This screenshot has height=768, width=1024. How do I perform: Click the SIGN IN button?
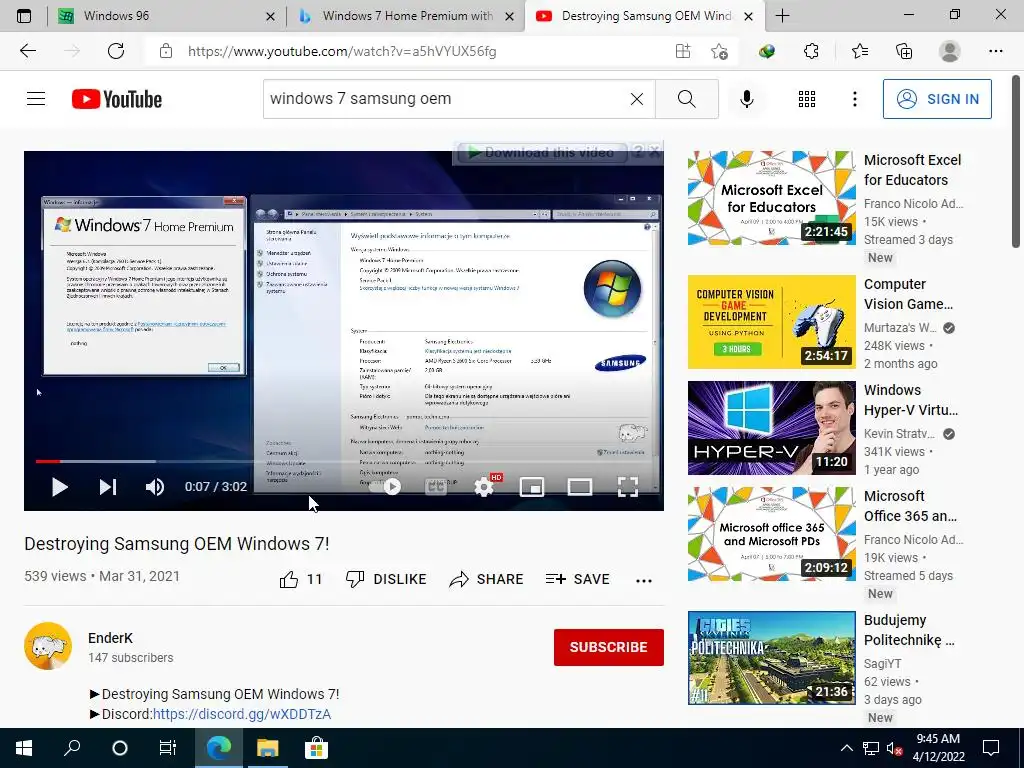(937, 99)
